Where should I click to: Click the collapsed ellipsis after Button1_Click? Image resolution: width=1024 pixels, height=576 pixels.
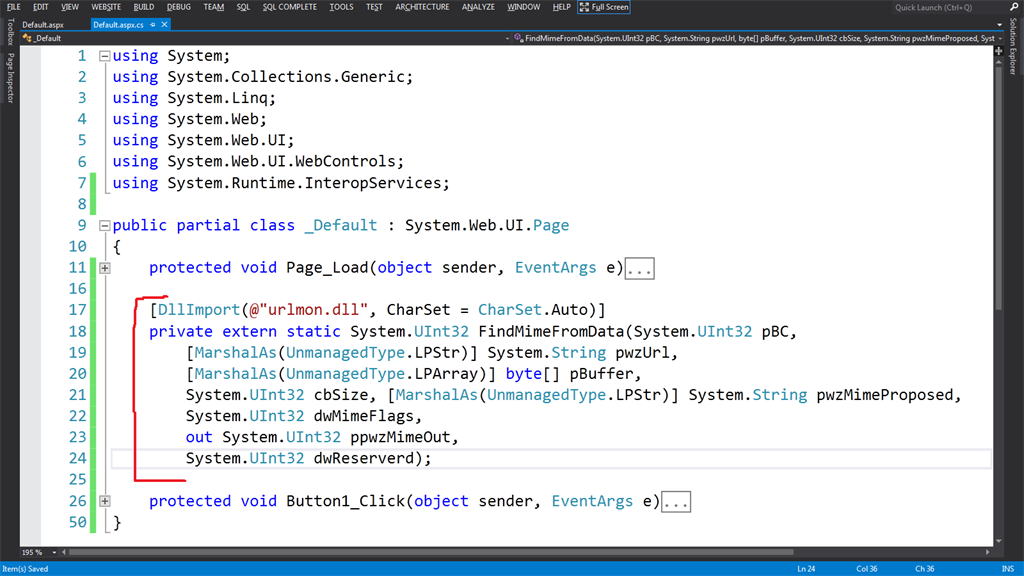point(676,502)
